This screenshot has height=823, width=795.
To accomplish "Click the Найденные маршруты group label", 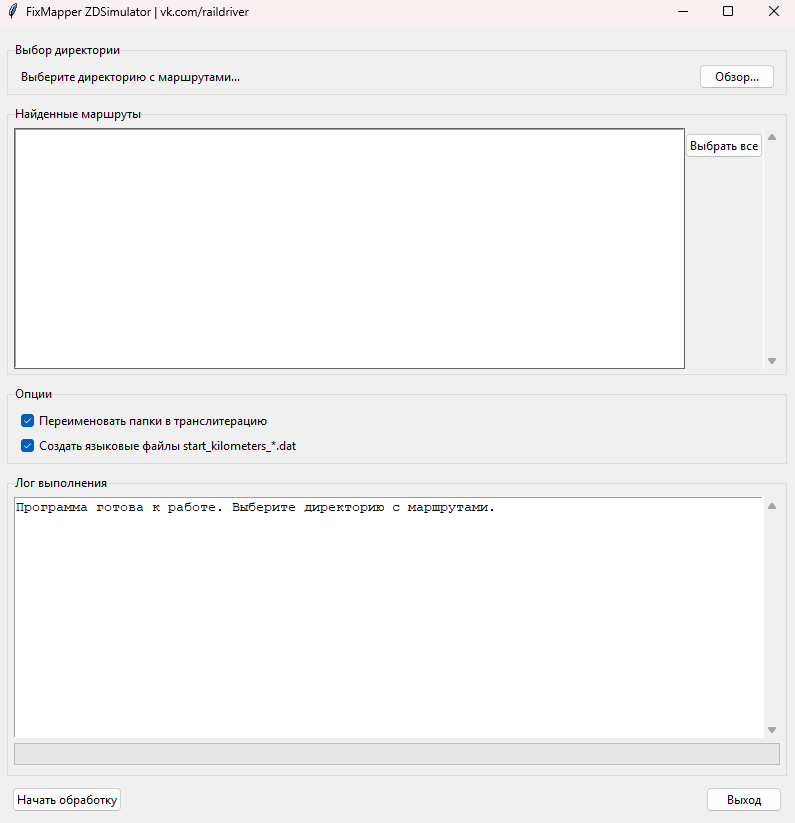I will (78, 114).
